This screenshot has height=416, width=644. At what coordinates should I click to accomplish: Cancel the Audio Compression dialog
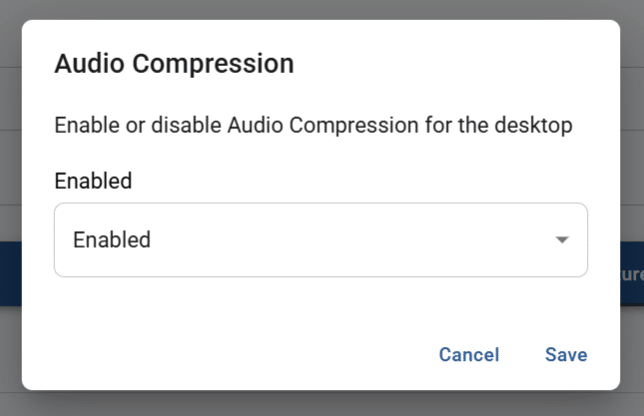coord(468,355)
